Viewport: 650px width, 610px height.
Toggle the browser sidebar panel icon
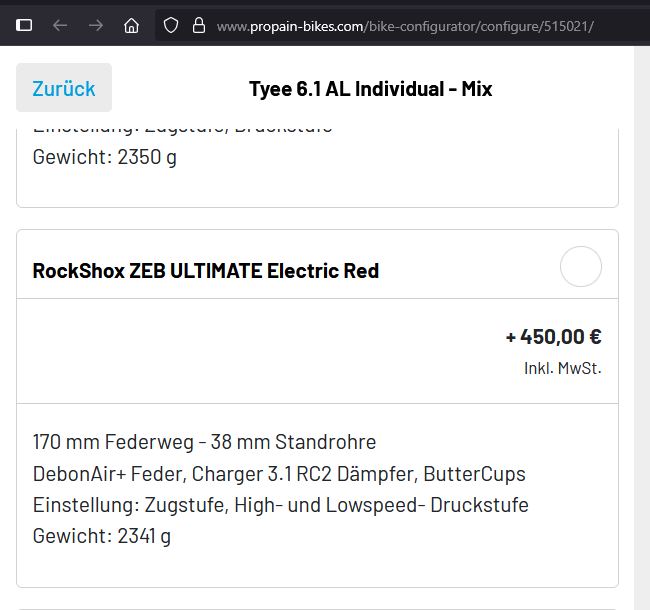click(24, 25)
